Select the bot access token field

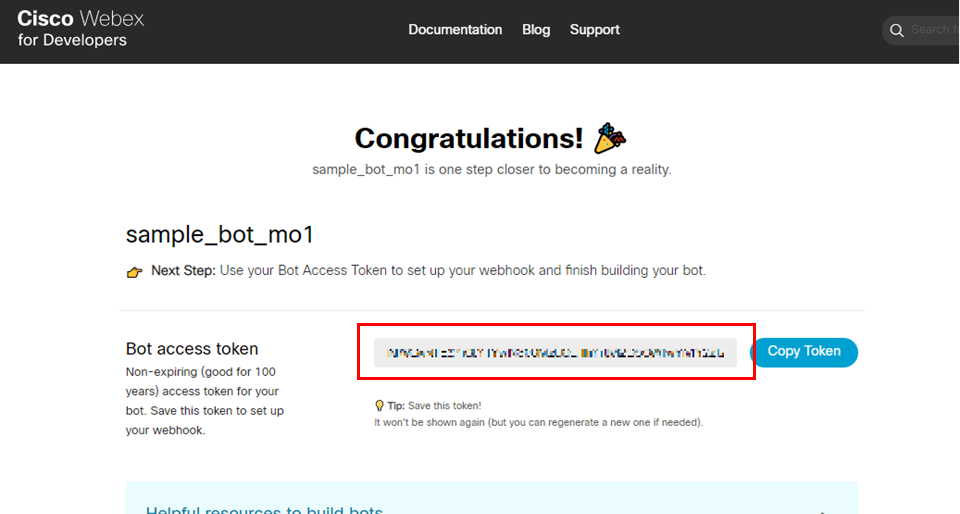click(555, 352)
